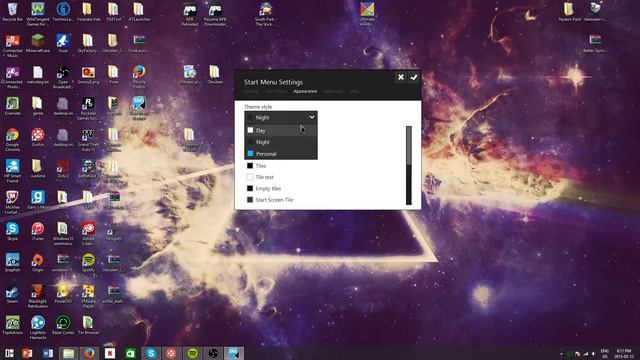Select the South Park desktop icon

[x=265, y=14]
